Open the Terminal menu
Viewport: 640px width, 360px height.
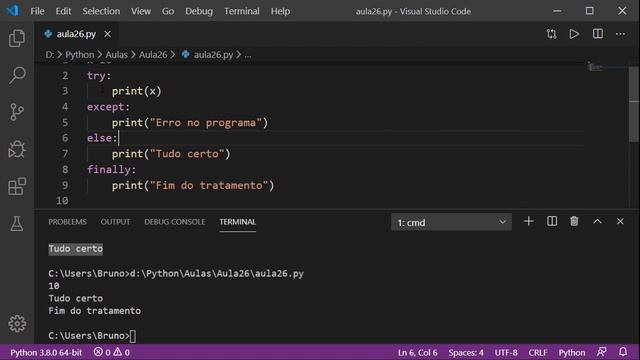pyautogui.click(x=242, y=11)
